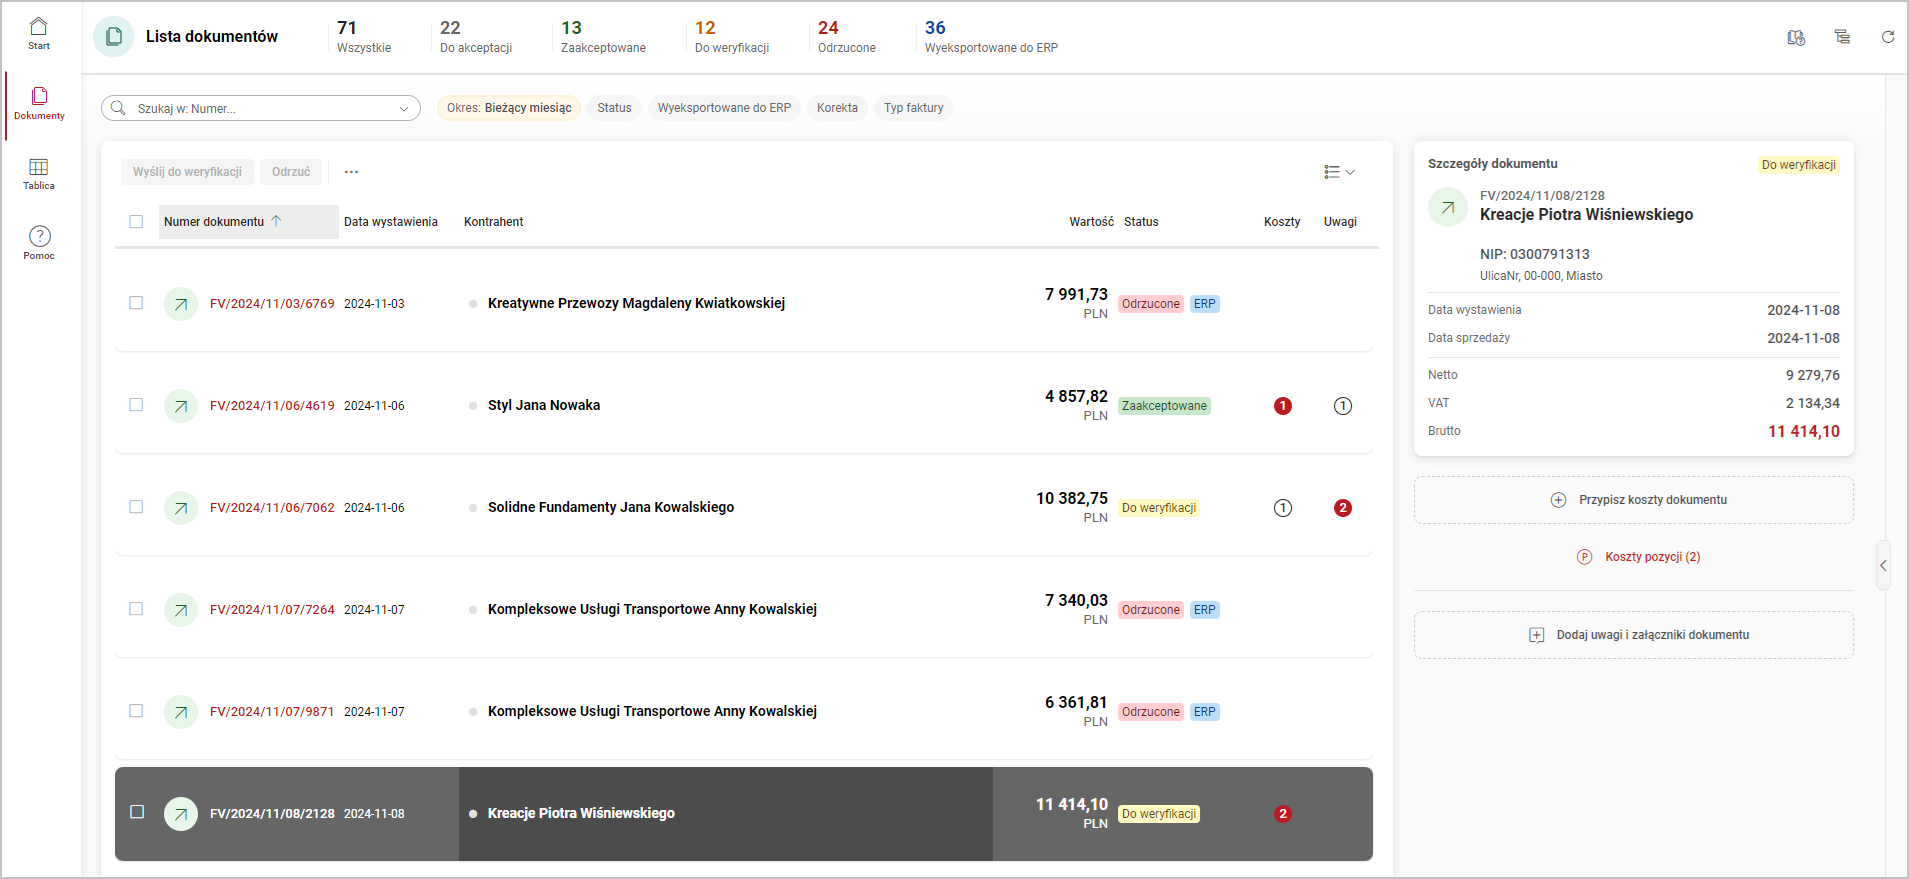Image resolution: width=1909 pixels, height=879 pixels.
Task: Click the arrow icon in document details panel
Action: coord(1447,208)
